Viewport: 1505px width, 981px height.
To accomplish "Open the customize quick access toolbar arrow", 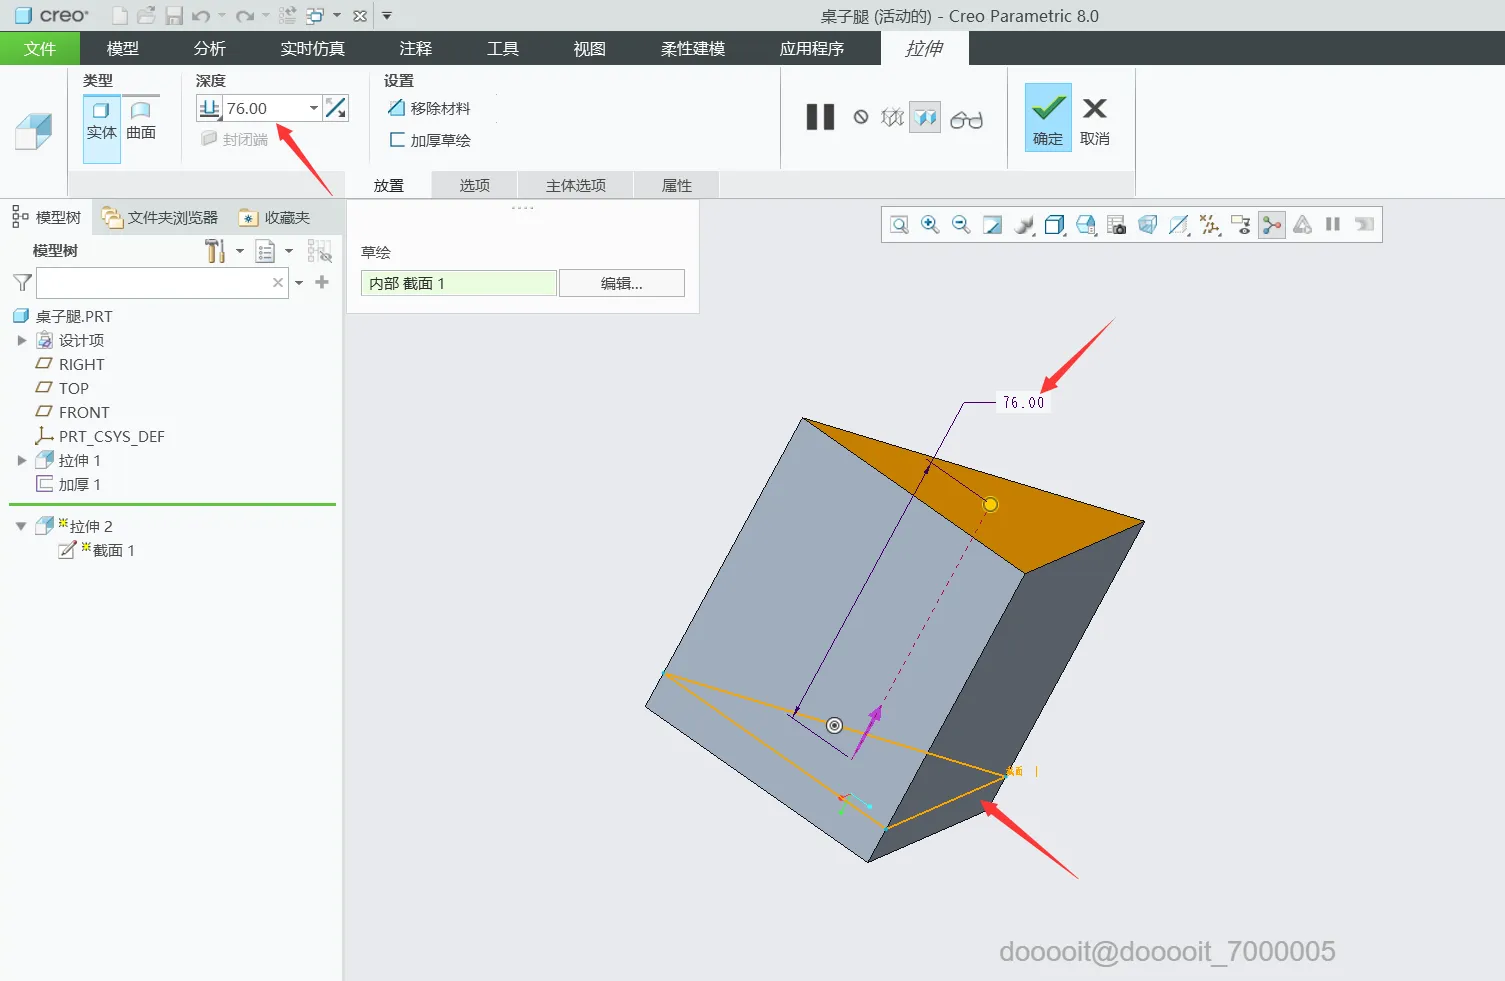I will 387,16.
